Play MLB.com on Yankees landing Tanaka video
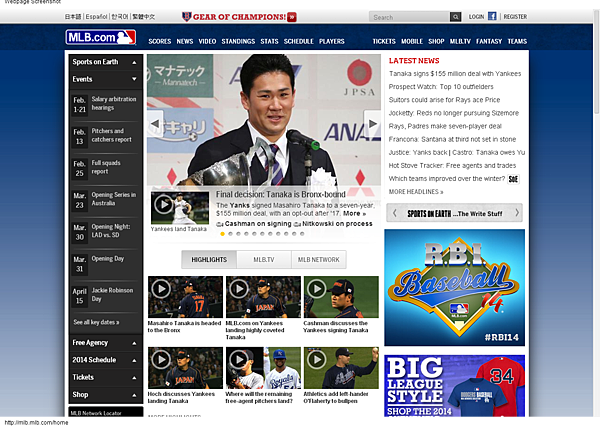Screen dimensions: 600x426 point(263,297)
